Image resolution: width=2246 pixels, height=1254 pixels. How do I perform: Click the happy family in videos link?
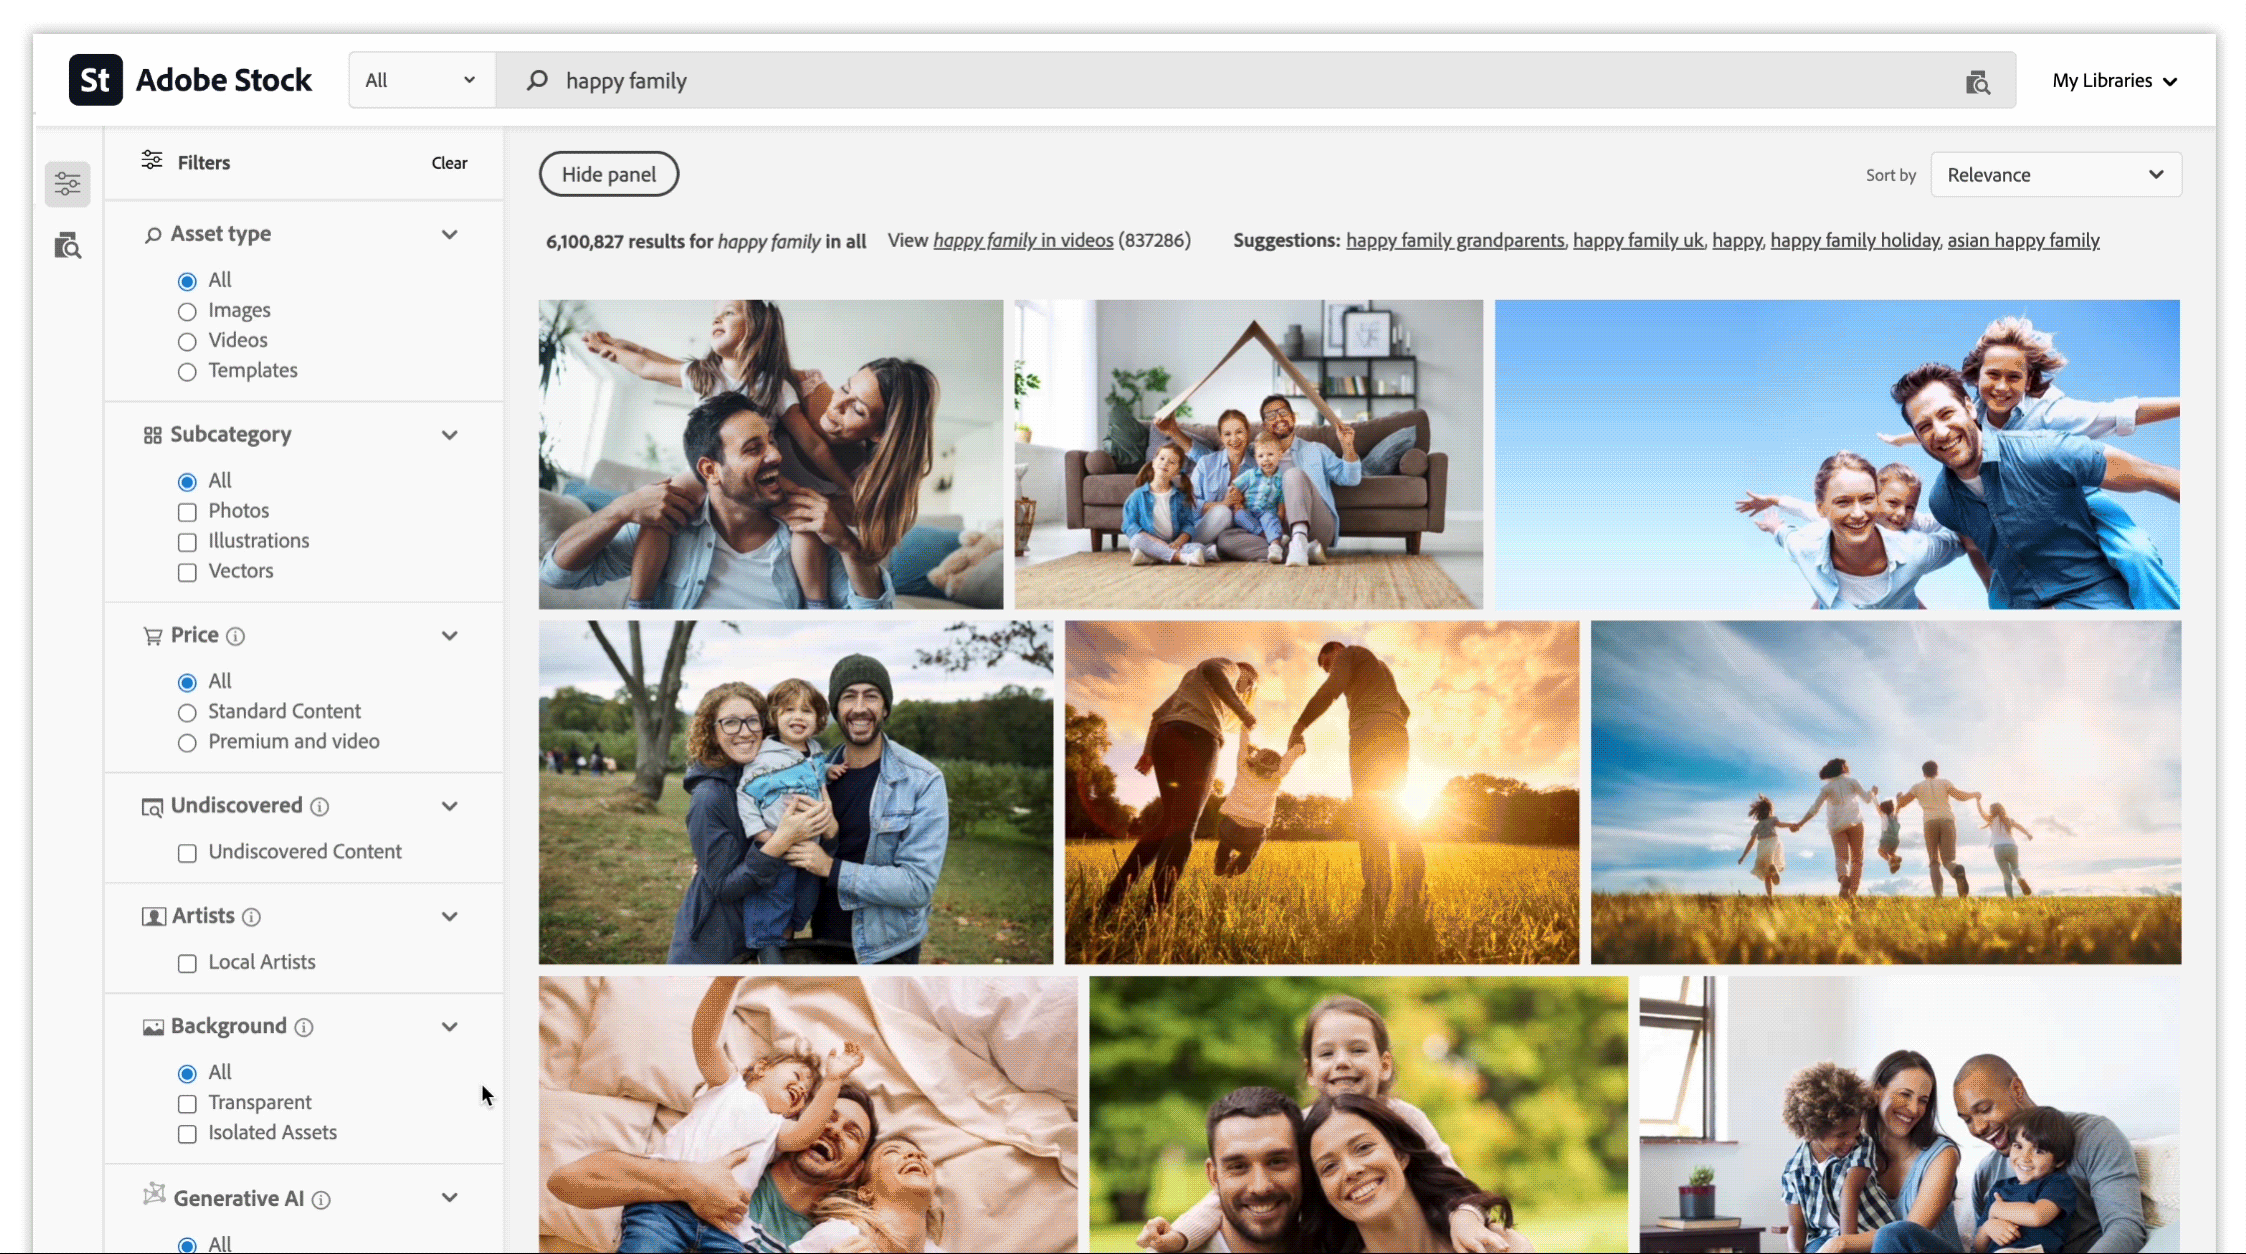pyautogui.click(x=1023, y=241)
